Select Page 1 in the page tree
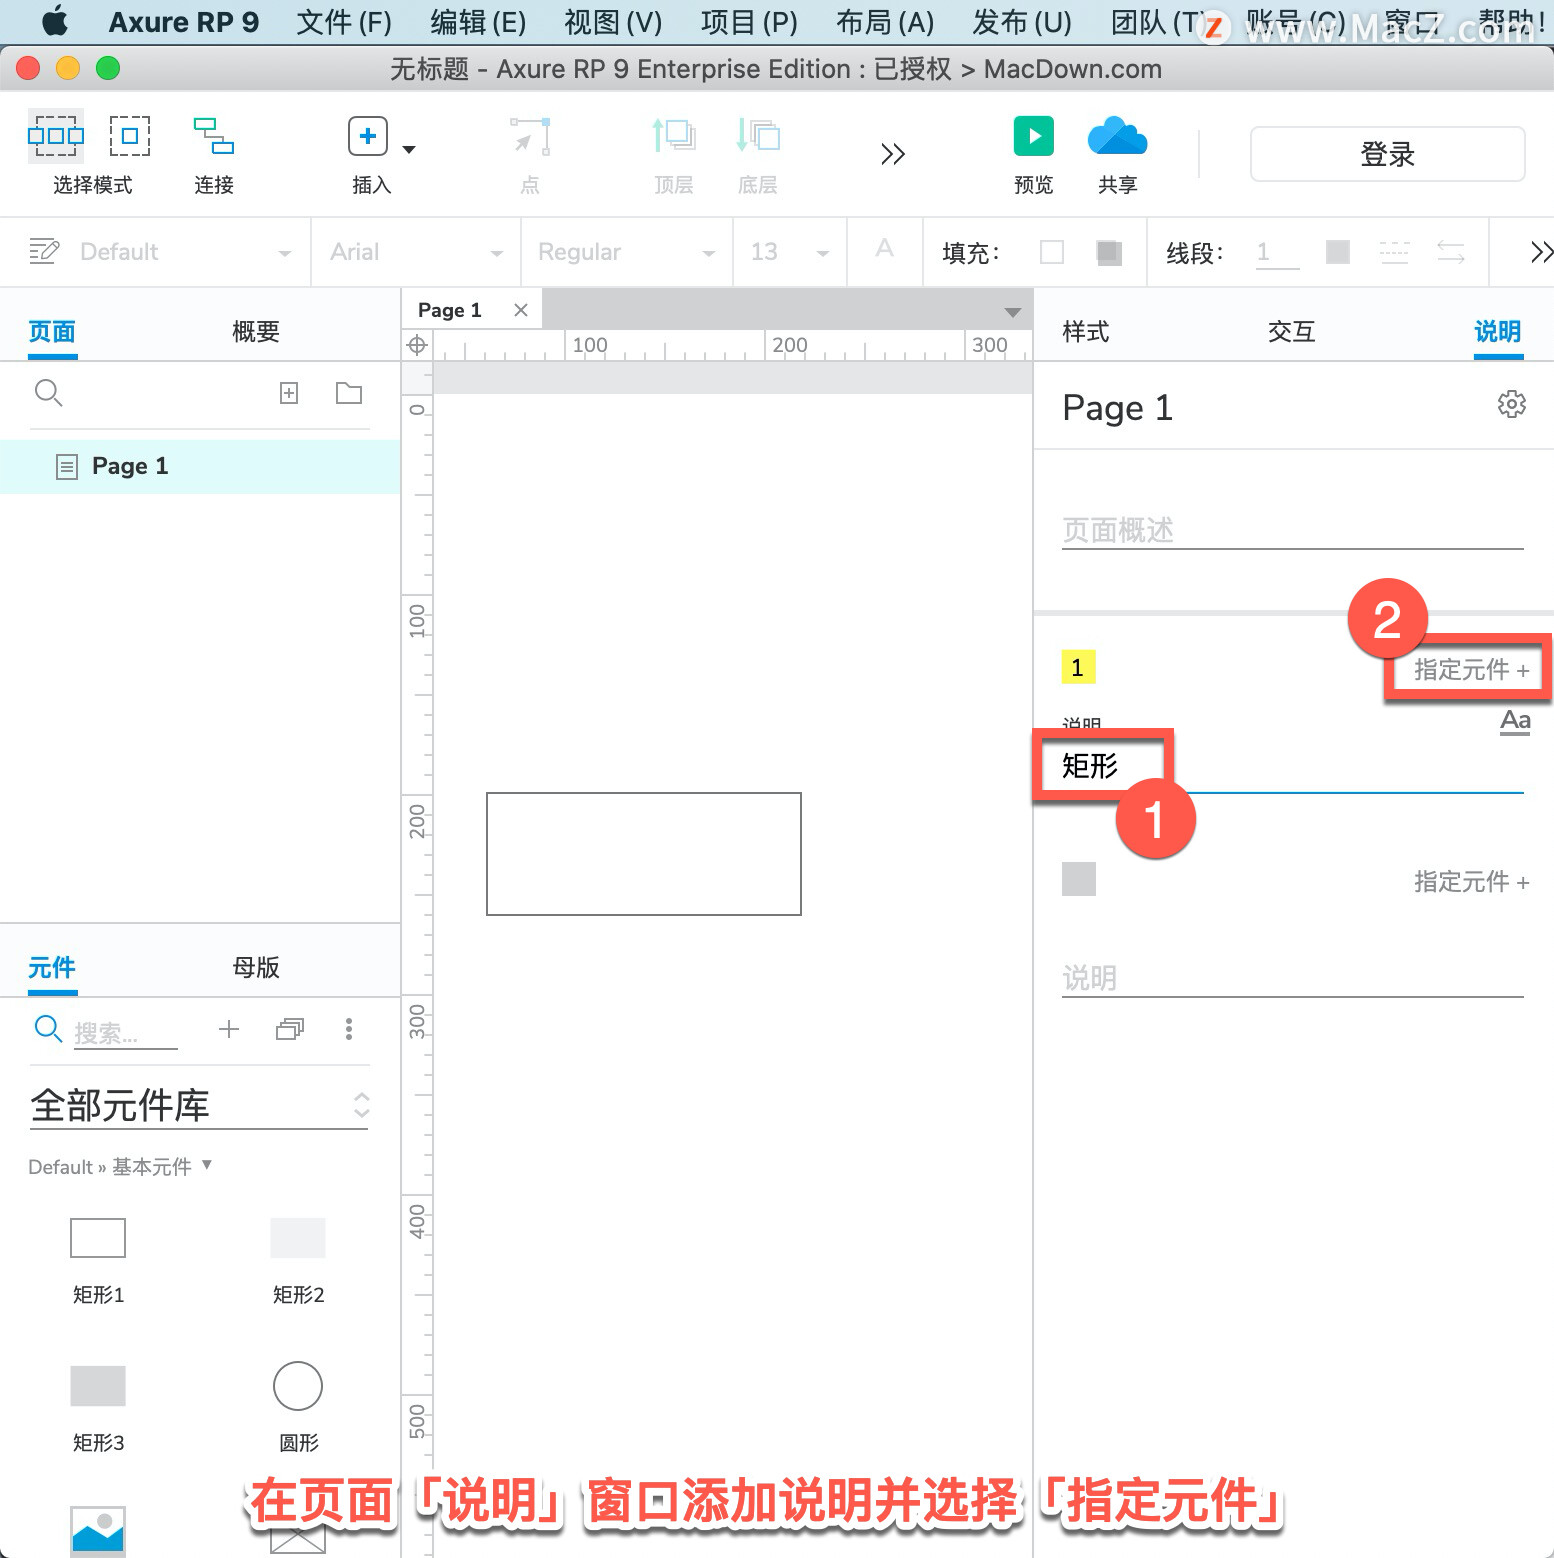Screen dimensions: 1554x1558 click(200, 466)
